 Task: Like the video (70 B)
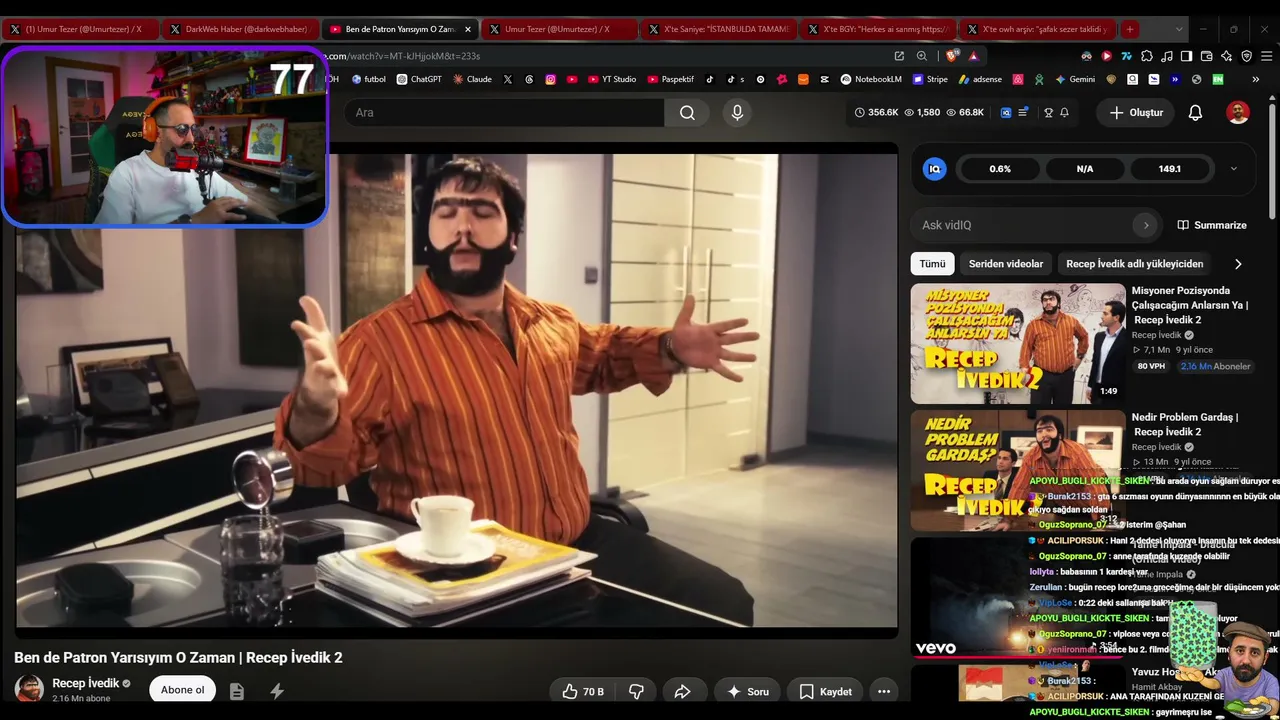(582, 691)
